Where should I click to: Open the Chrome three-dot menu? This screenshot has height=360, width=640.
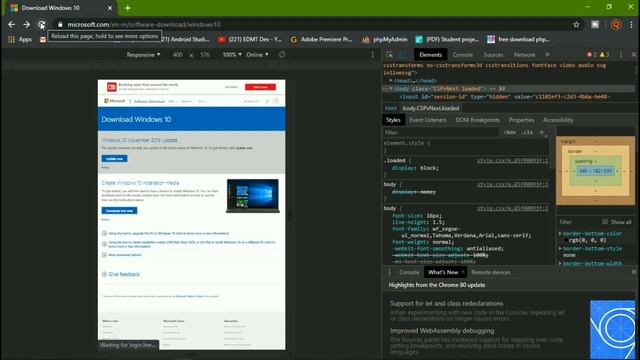click(x=631, y=24)
